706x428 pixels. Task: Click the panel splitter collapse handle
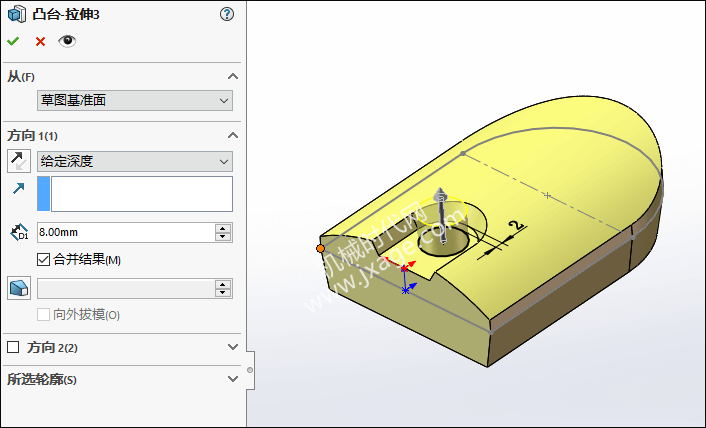click(250, 370)
